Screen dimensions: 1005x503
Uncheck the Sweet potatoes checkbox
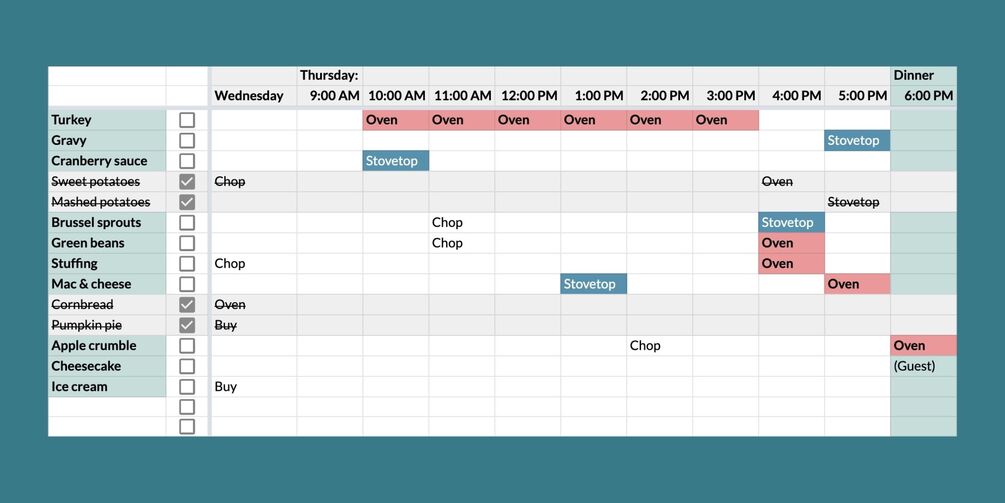pos(187,181)
